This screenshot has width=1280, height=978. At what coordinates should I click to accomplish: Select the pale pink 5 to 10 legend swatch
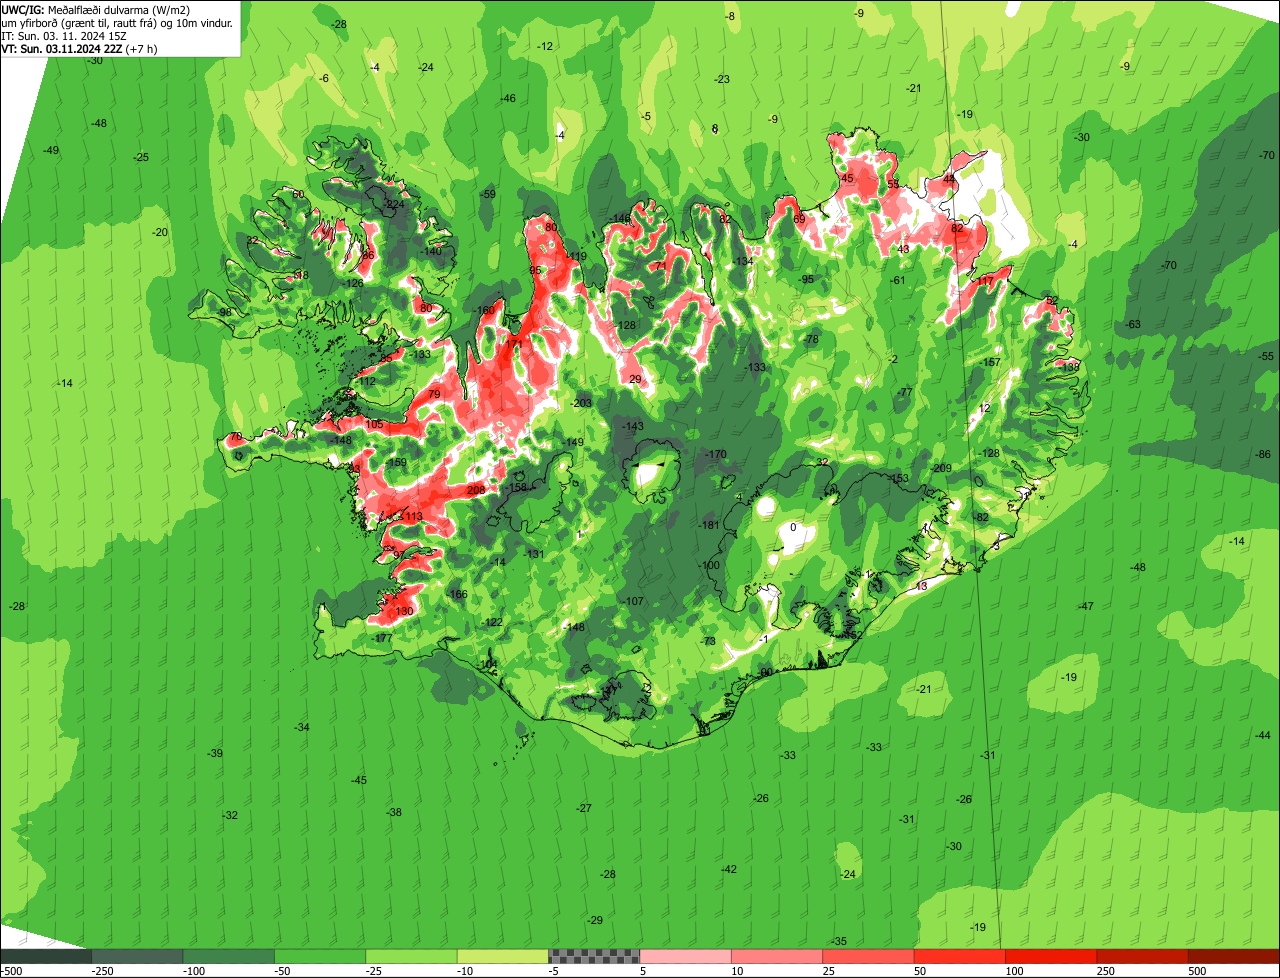click(685, 956)
